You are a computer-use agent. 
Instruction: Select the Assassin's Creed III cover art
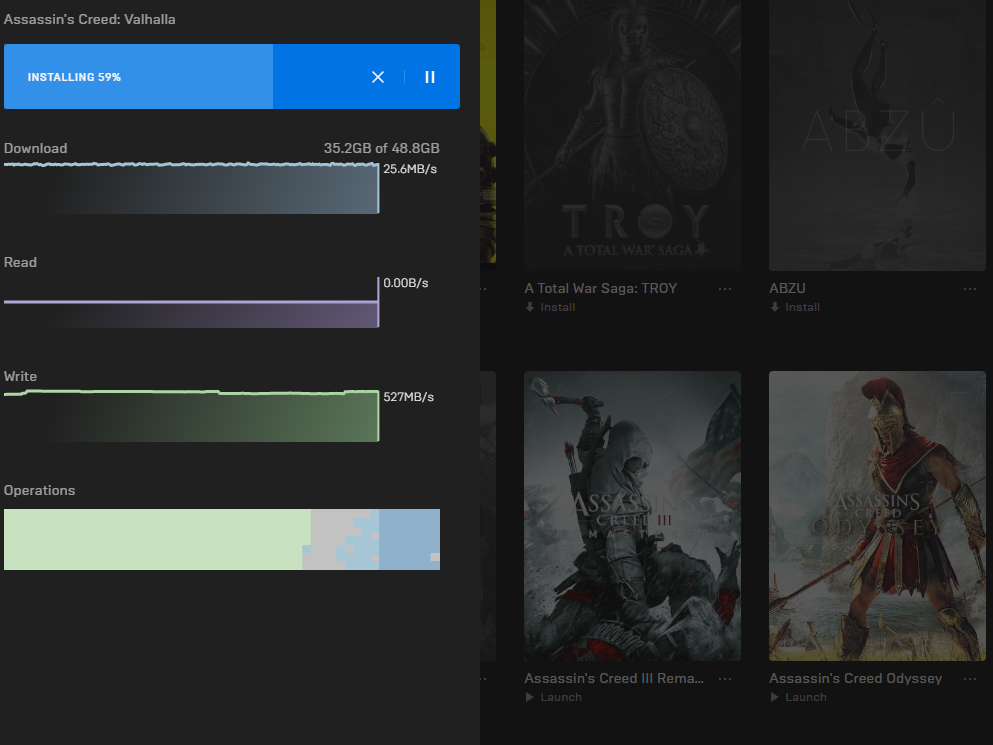click(x=632, y=515)
